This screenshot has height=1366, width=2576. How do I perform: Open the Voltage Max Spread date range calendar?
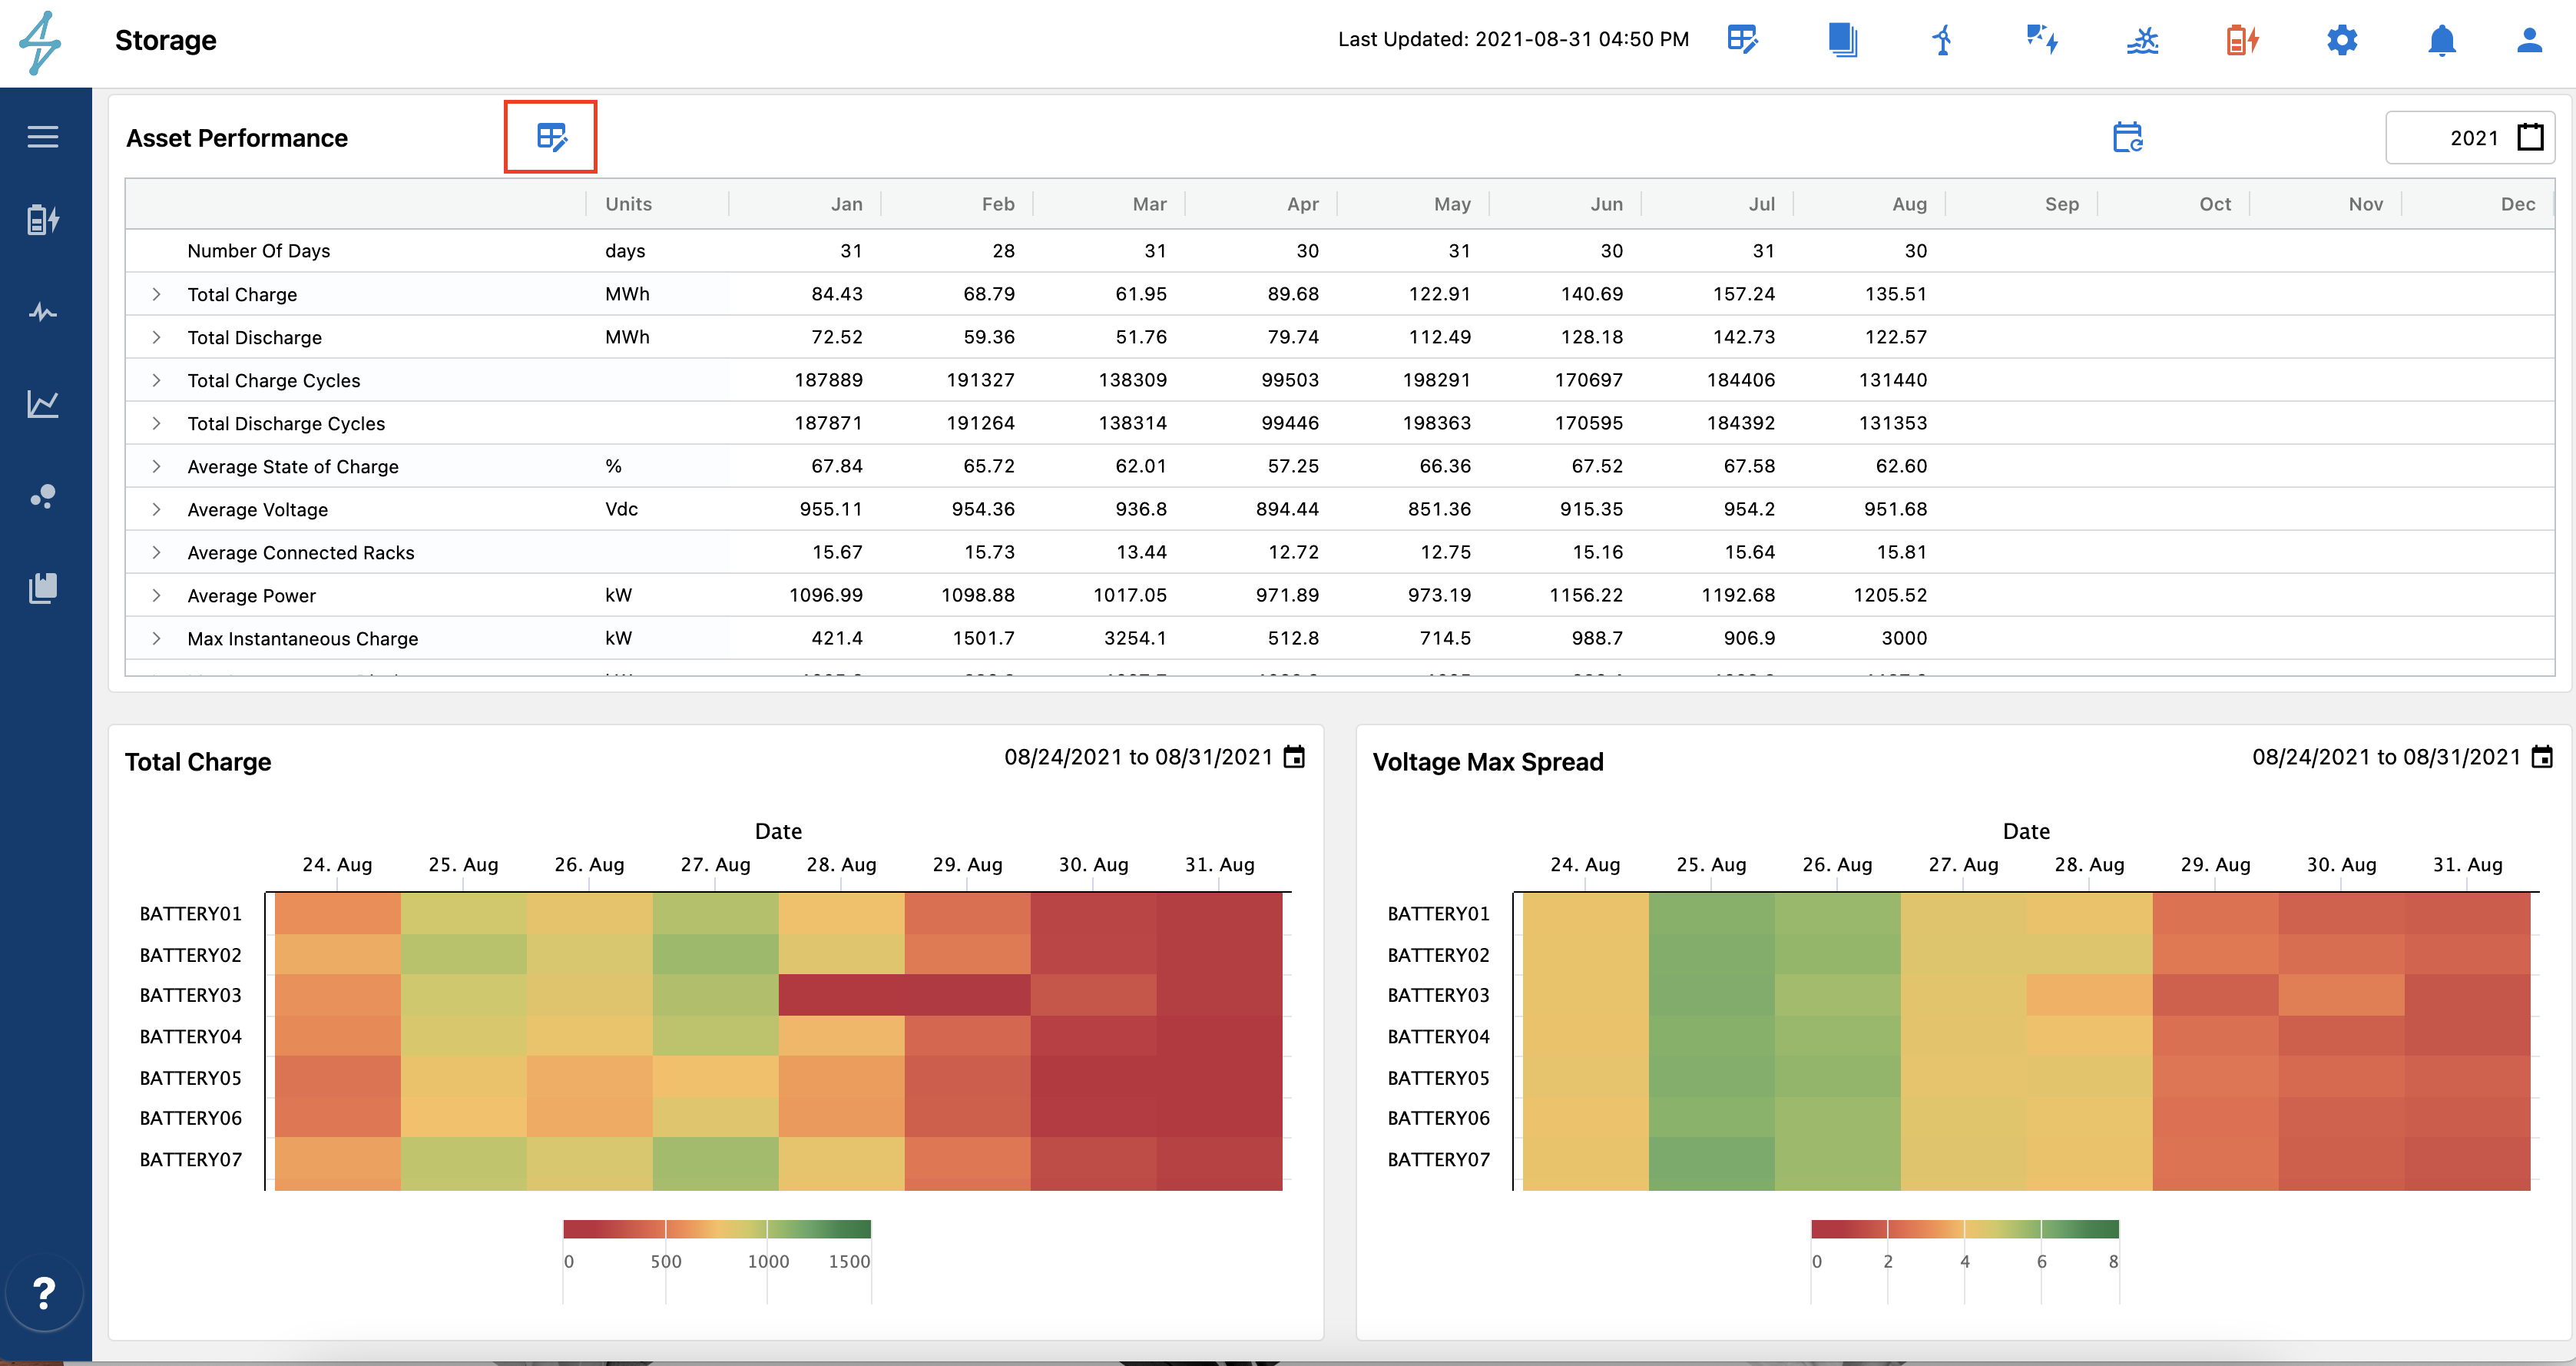pyautogui.click(x=2542, y=757)
